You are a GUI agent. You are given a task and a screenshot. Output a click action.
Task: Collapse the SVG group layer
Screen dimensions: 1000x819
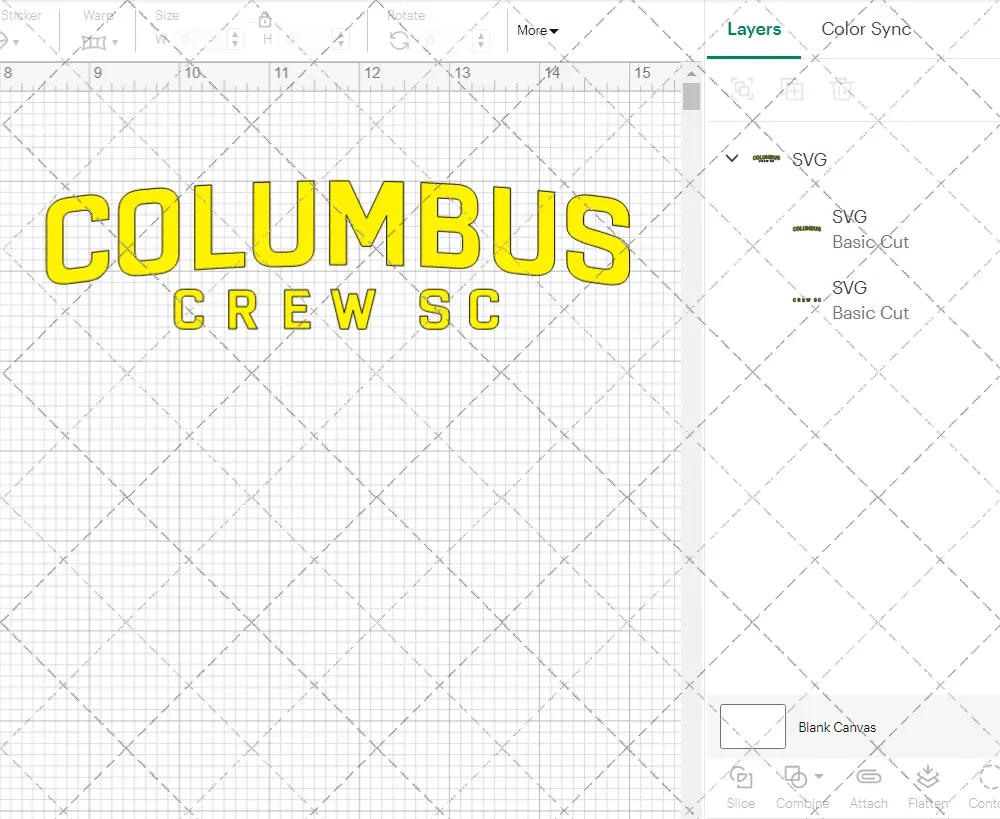click(732, 158)
